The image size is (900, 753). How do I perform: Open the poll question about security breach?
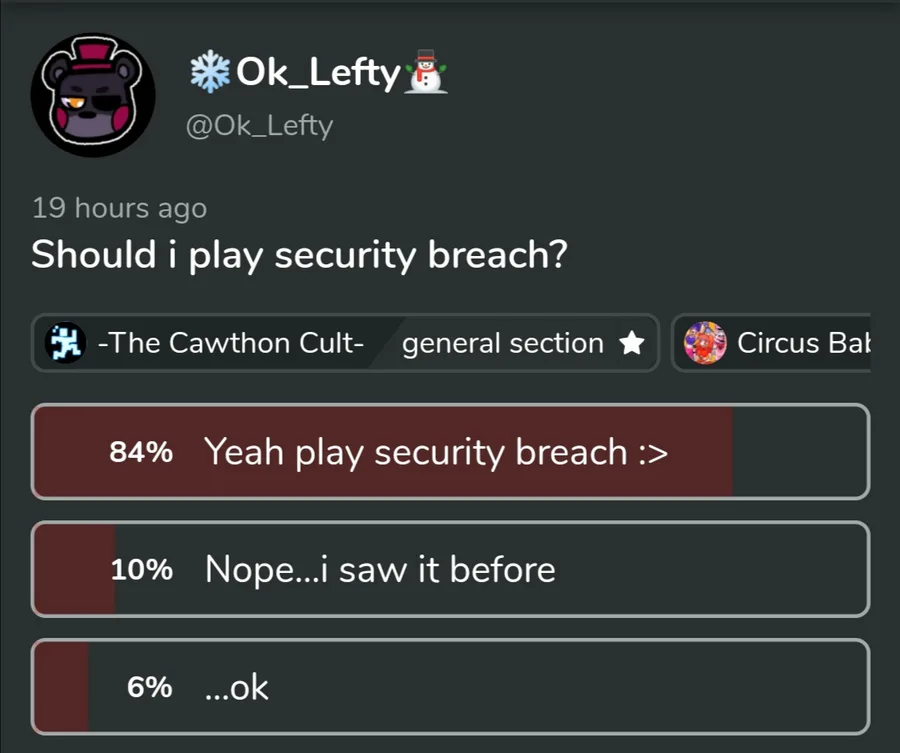point(300,254)
